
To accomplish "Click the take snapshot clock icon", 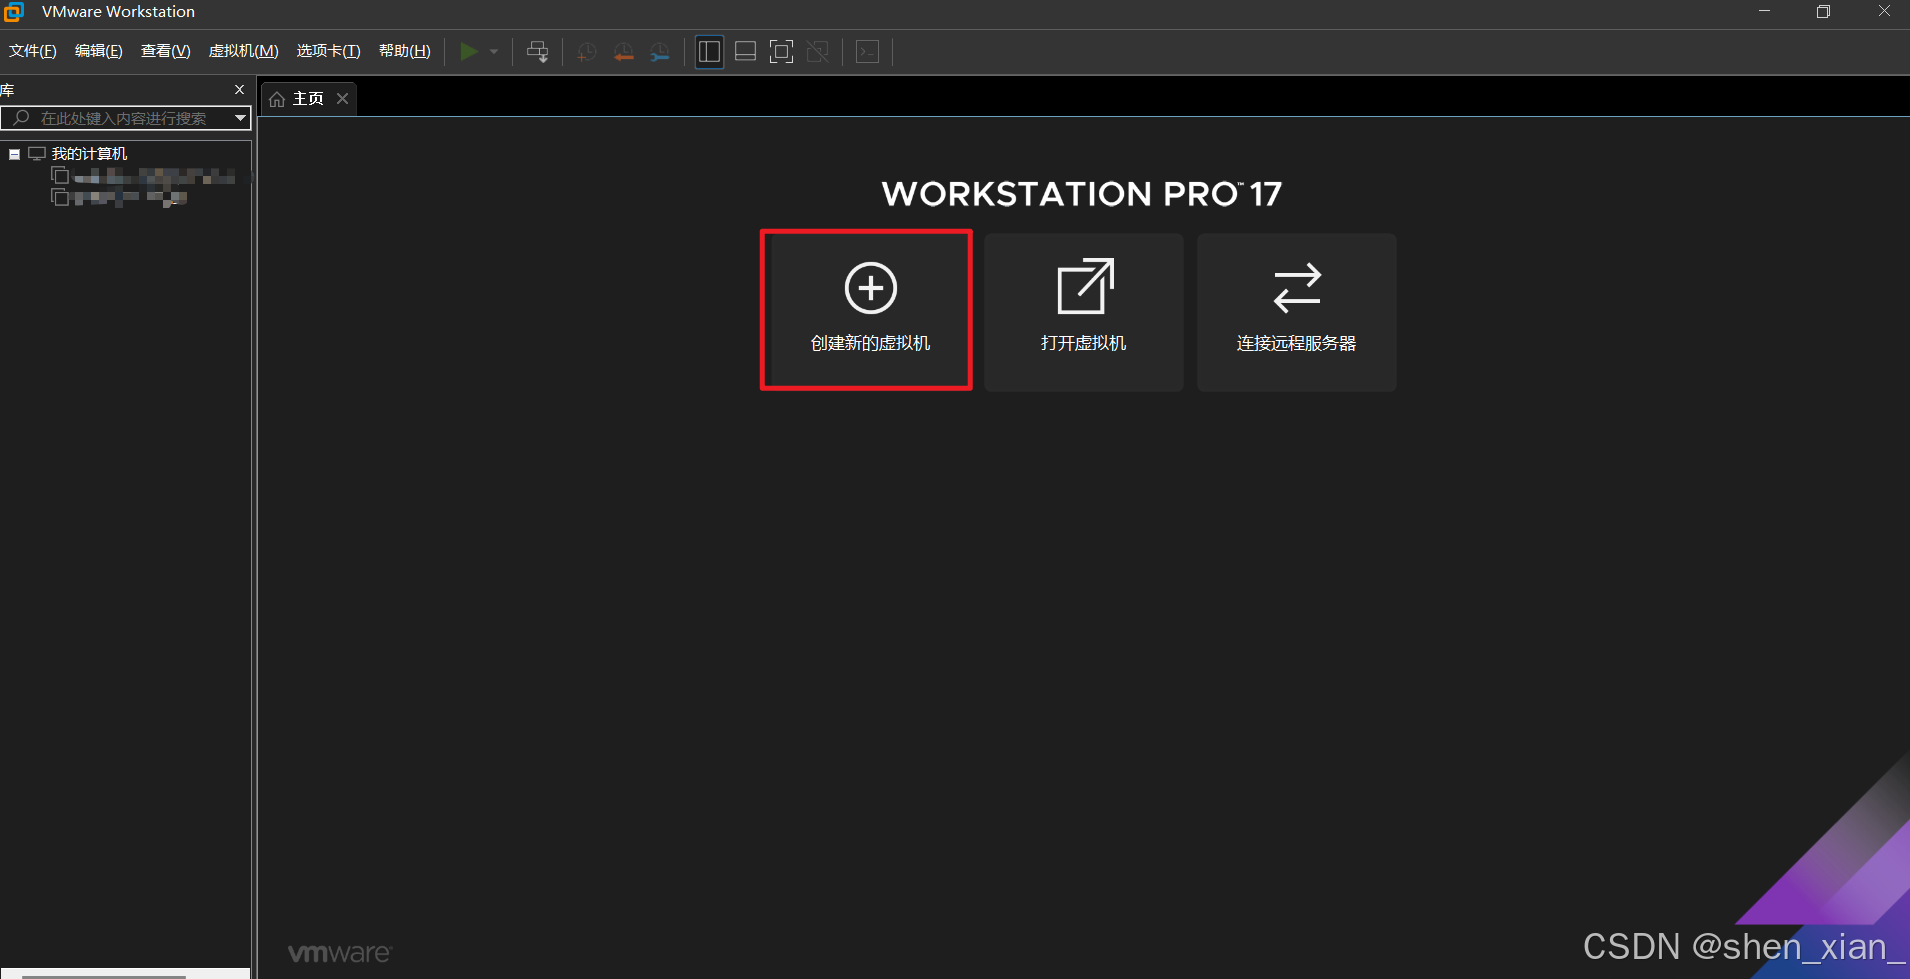I will 587,52.
